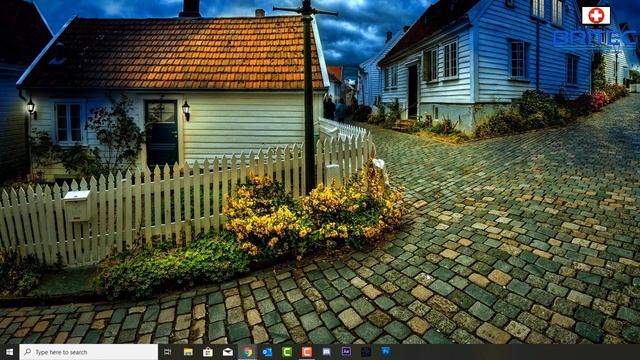
Task: Launch green Camtasia icon in taskbar
Action: pos(287,352)
